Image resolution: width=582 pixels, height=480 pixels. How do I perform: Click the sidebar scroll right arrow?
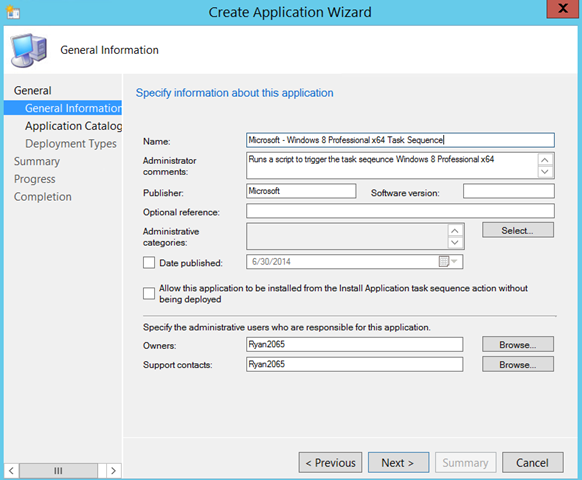point(114,471)
